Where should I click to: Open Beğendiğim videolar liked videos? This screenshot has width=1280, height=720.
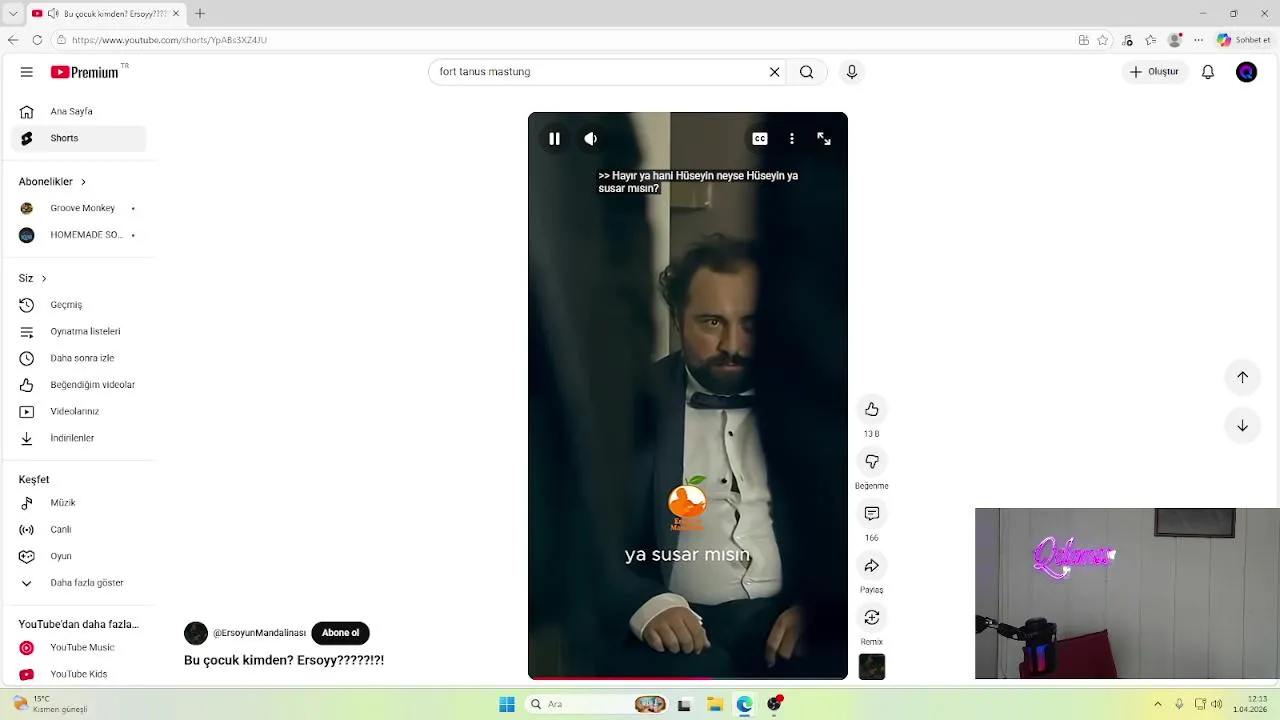coord(78,385)
